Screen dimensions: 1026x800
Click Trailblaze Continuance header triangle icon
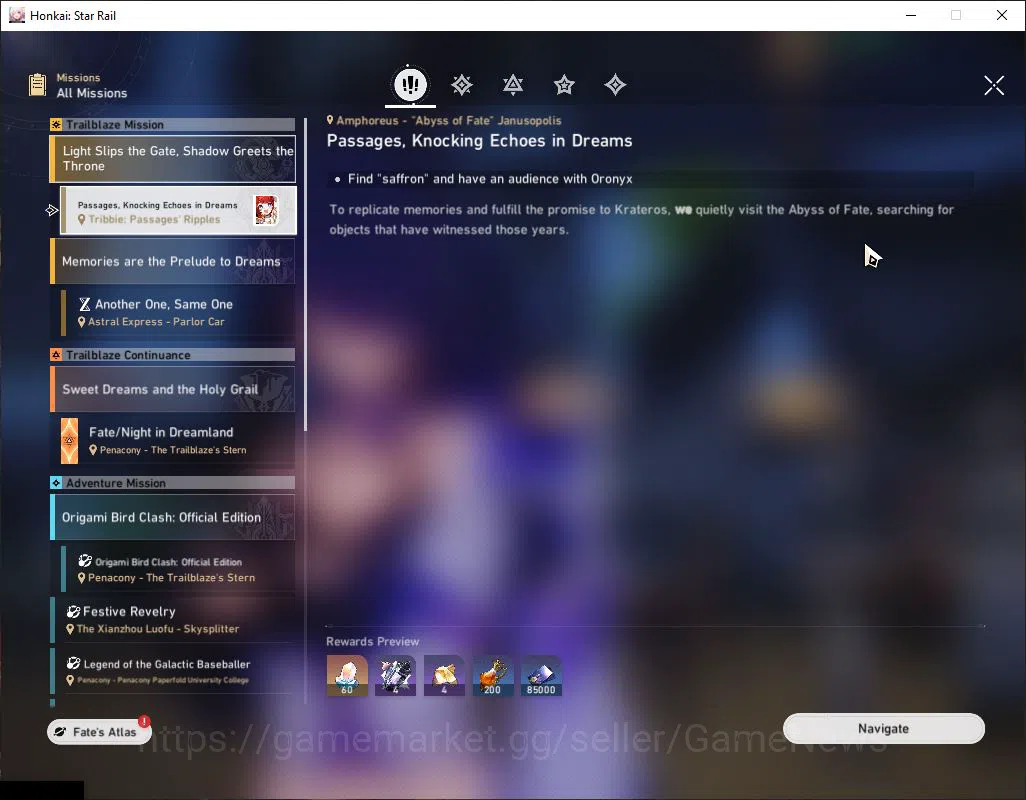coord(56,355)
